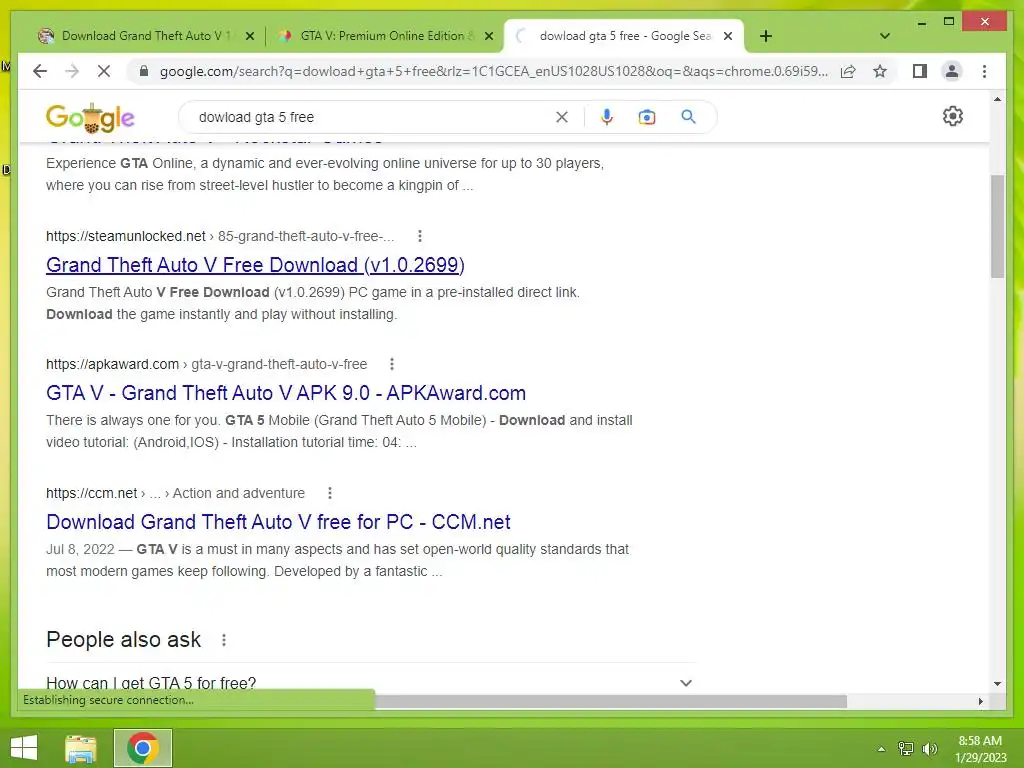Select the dowload gta 5 free tab
The height and width of the screenshot is (768, 1024).
[624, 36]
